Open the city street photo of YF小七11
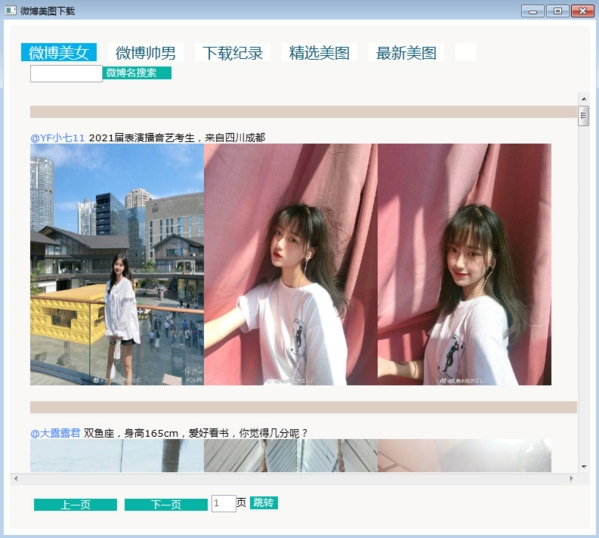599x538 pixels. (117, 264)
